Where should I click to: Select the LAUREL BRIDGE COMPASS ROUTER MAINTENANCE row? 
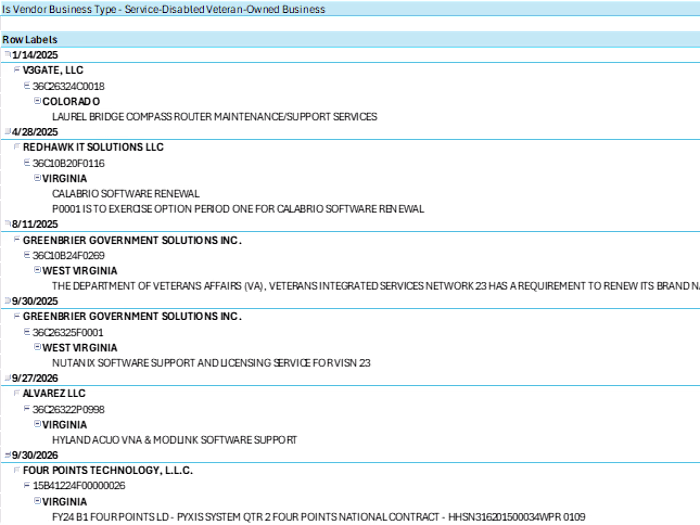coord(350,117)
